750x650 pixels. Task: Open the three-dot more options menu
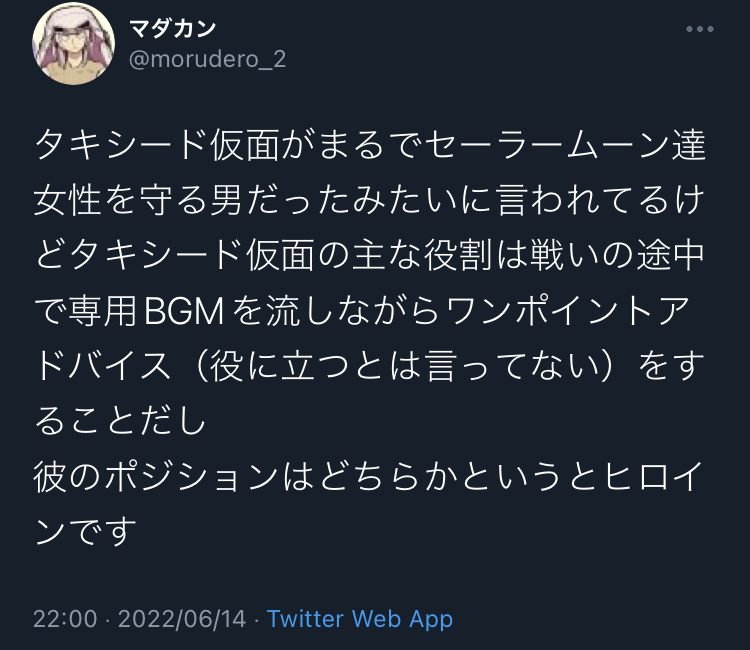pyautogui.click(x=700, y=29)
